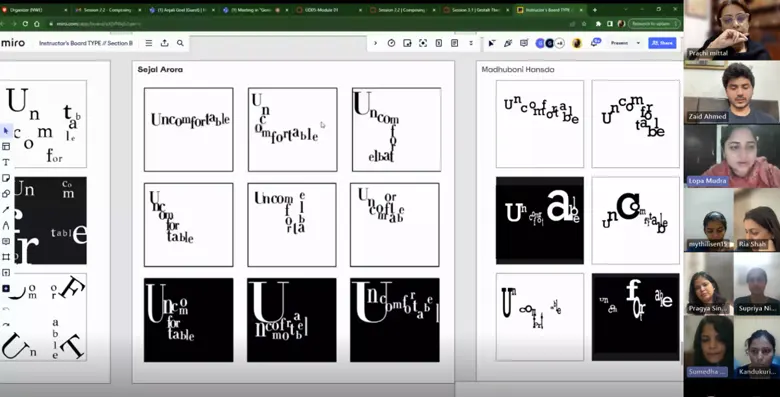Click the voting tool icon in toolbar

click(x=407, y=43)
